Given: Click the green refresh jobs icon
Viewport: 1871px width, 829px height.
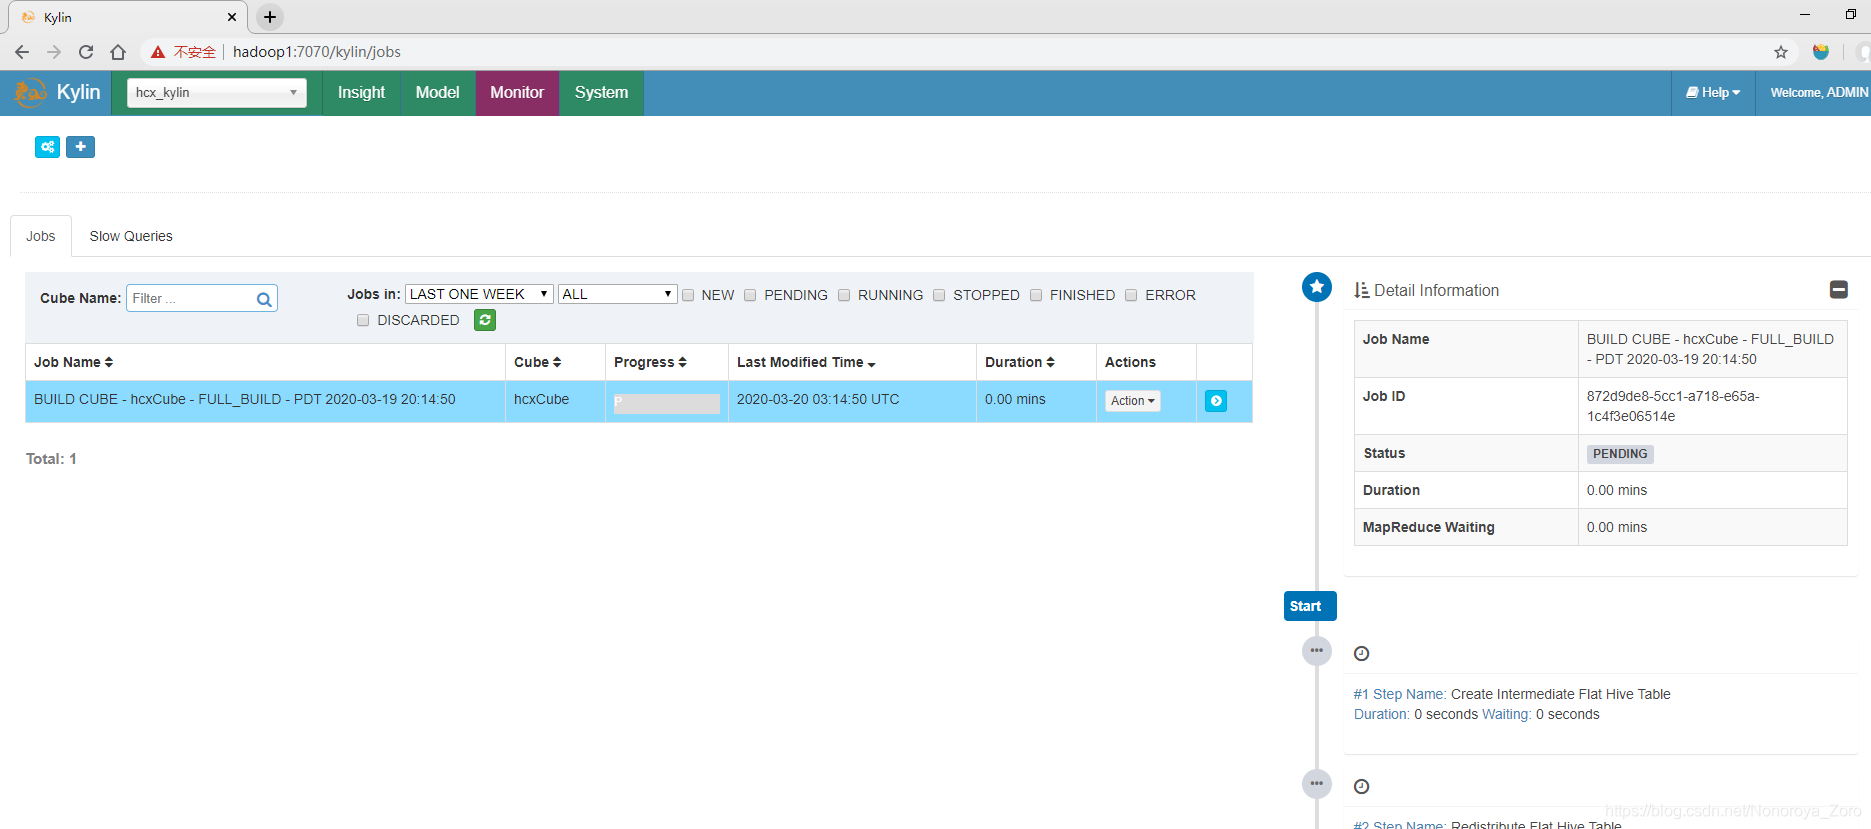Looking at the screenshot, I should pos(485,320).
